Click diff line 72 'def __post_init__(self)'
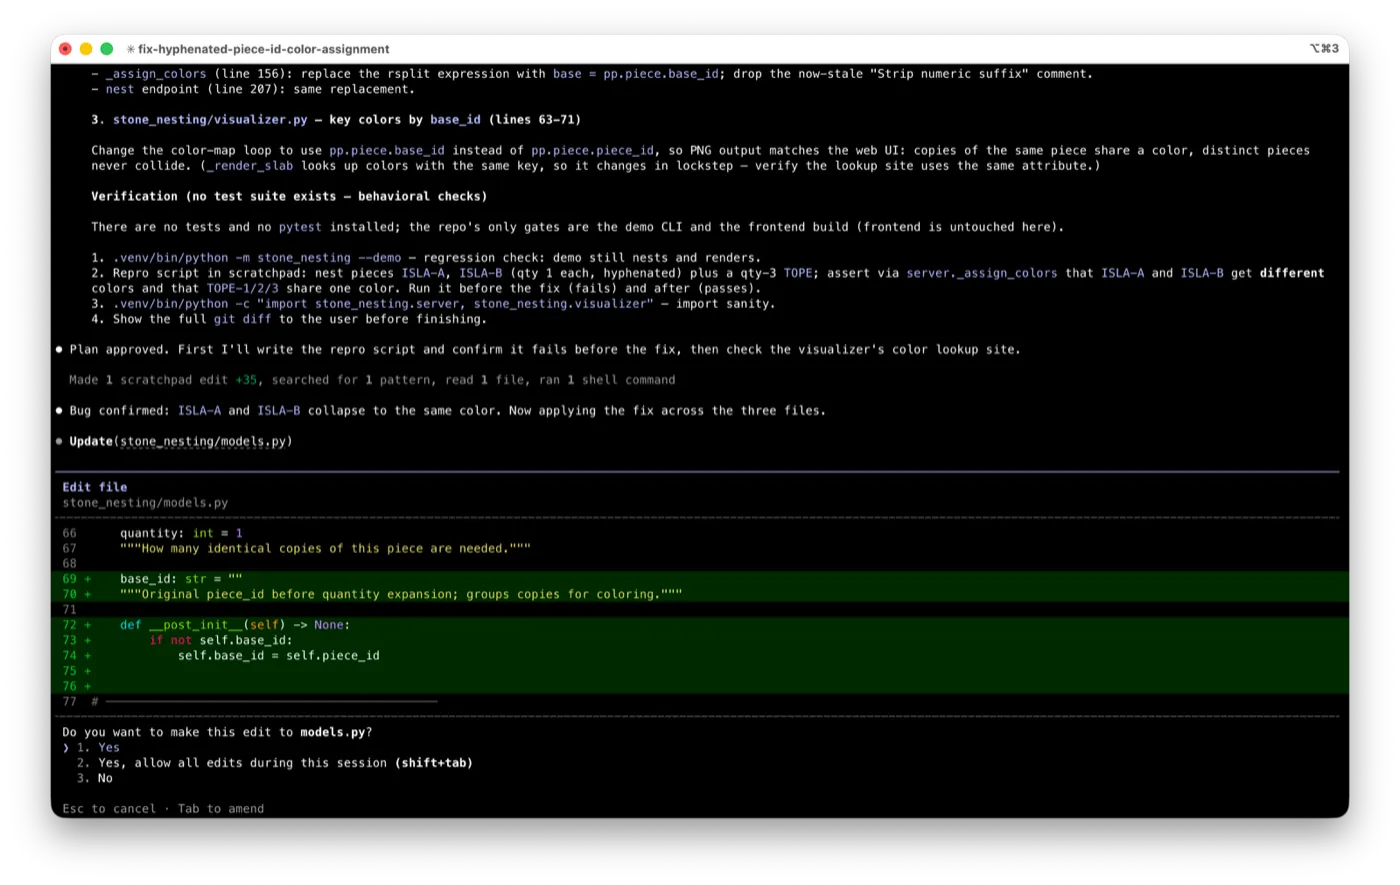 (235, 625)
